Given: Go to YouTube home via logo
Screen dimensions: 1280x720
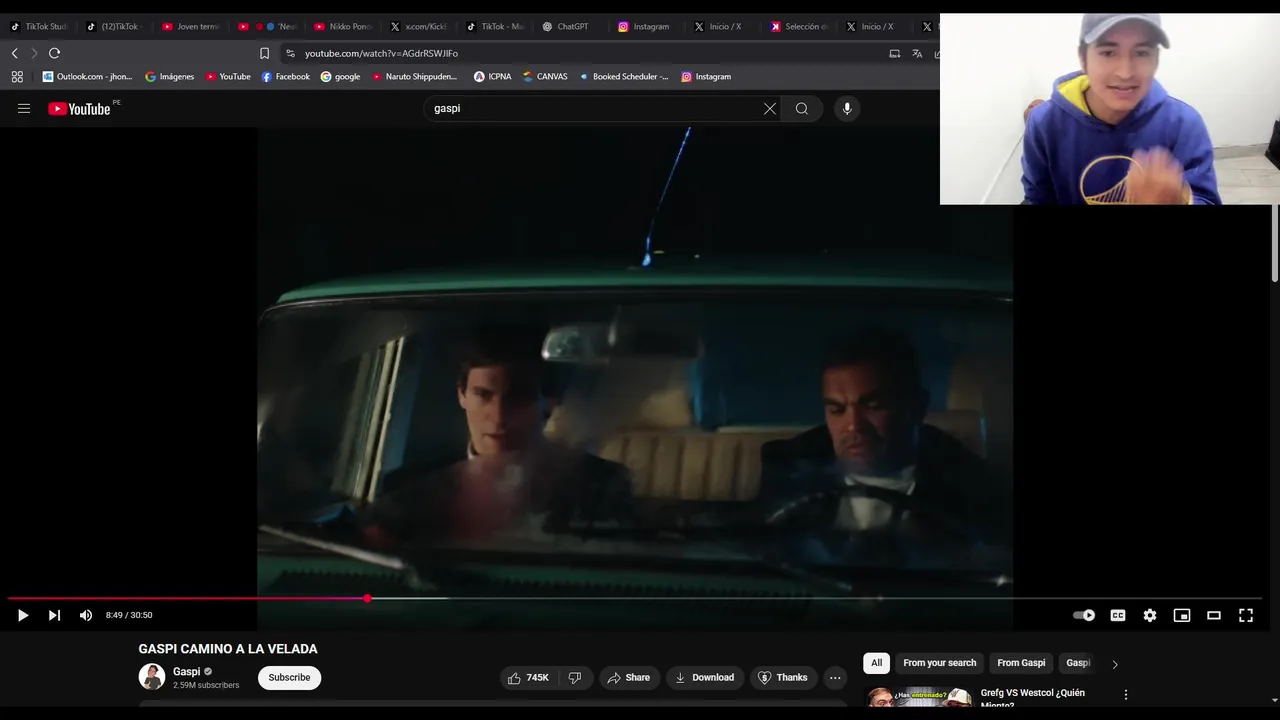Looking at the screenshot, I should [80, 109].
